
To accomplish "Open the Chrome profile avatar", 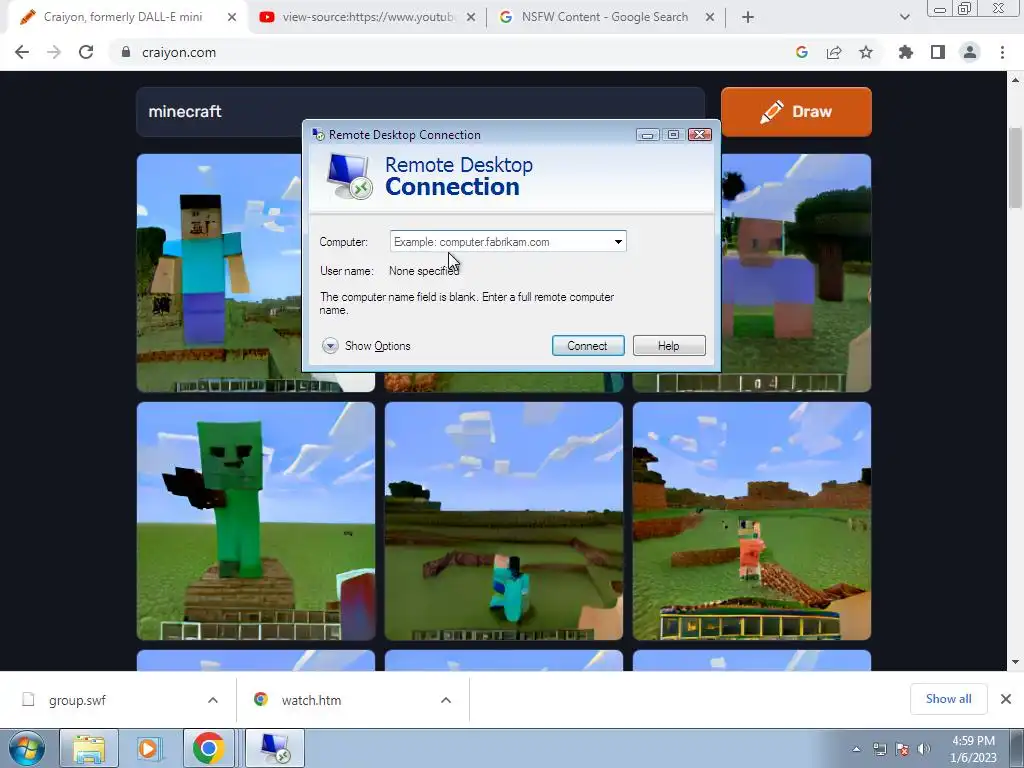I will (970, 52).
